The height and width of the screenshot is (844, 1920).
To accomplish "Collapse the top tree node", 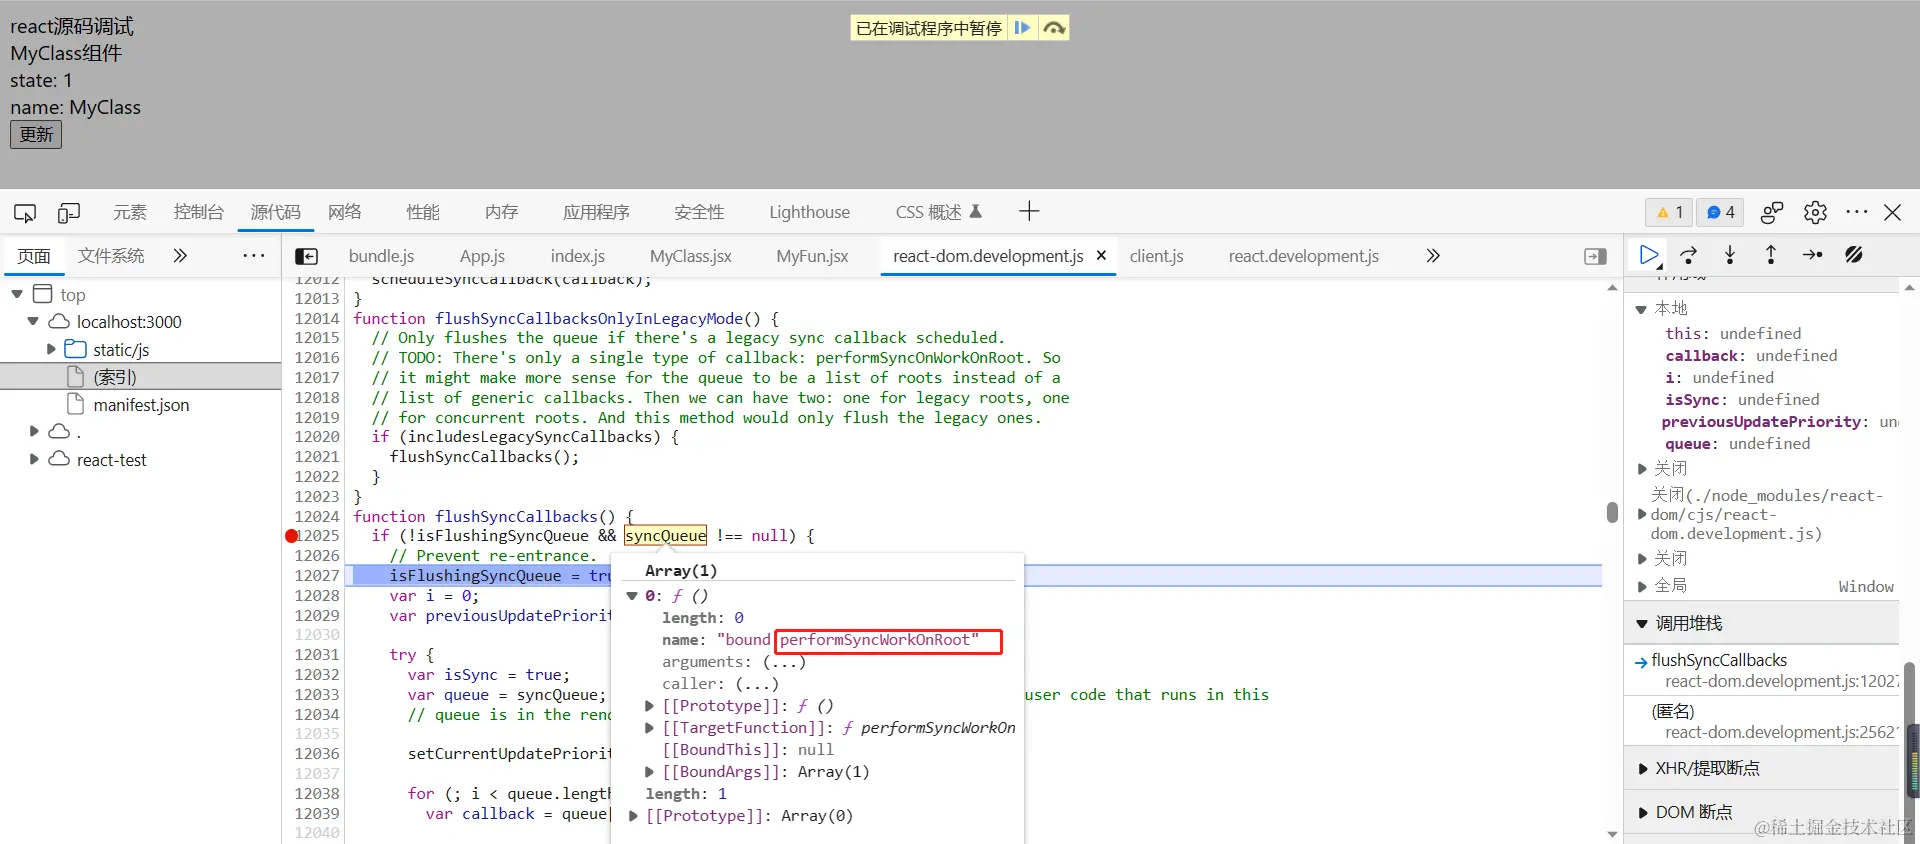I will click(x=17, y=294).
